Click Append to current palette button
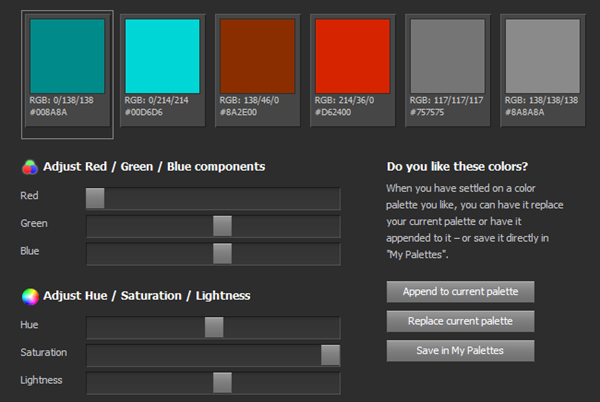This screenshot has width=600, height=402. pyautogui.click(x=460, y=292)
